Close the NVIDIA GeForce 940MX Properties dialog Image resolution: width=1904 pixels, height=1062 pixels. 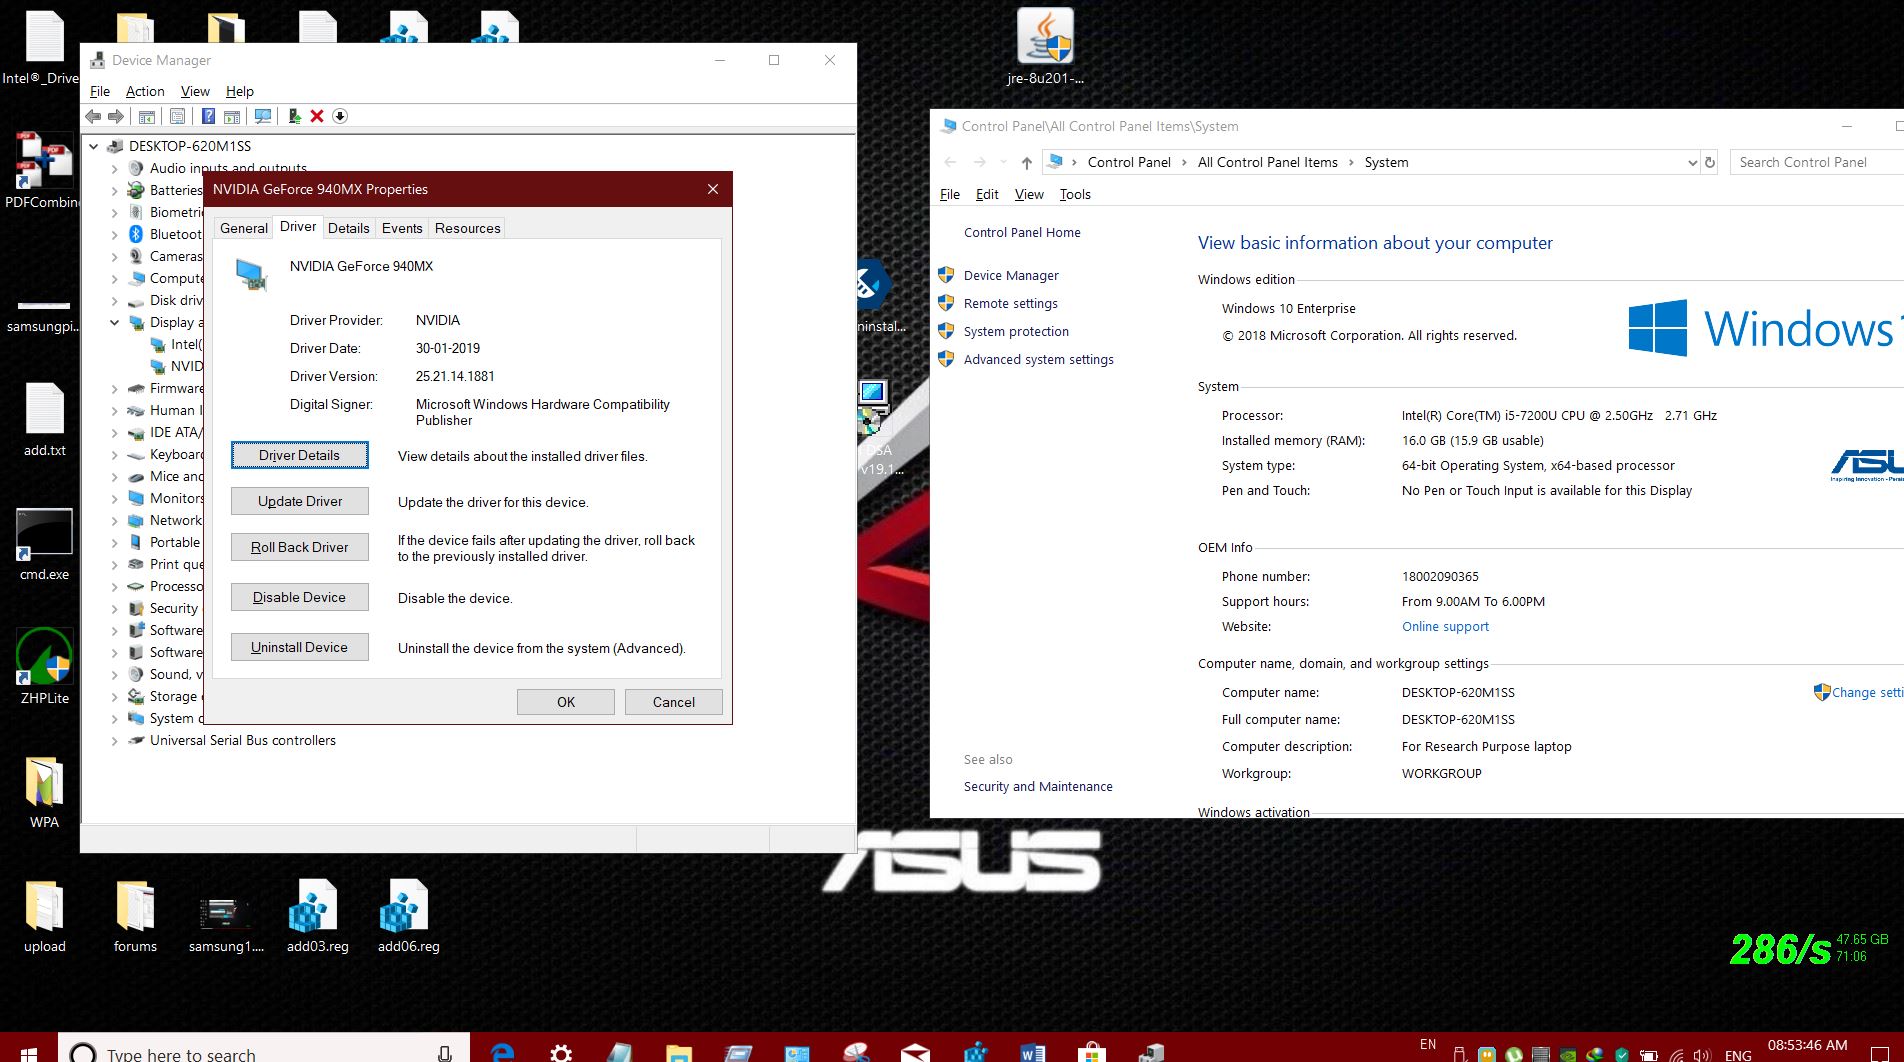(713, 189)
